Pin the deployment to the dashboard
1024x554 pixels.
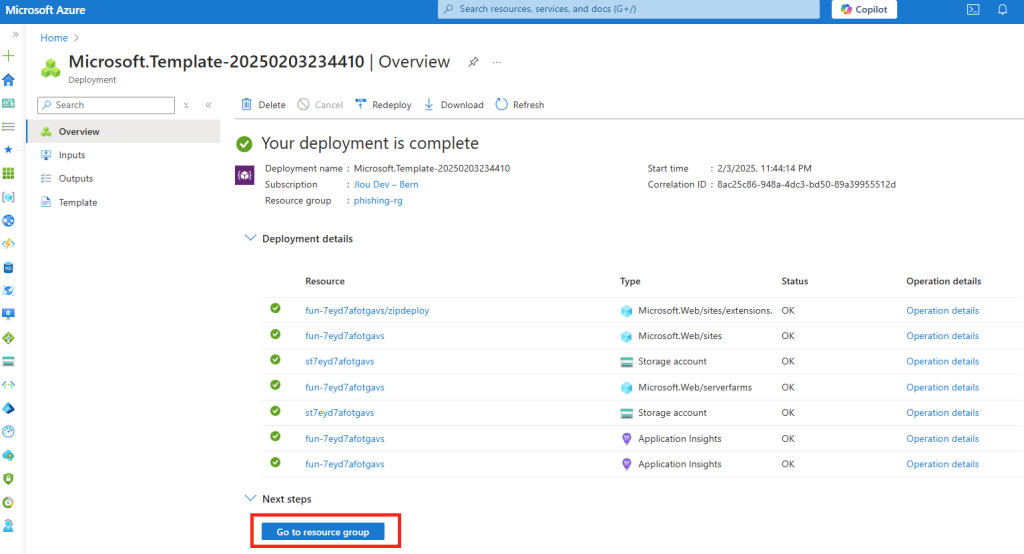473,62
